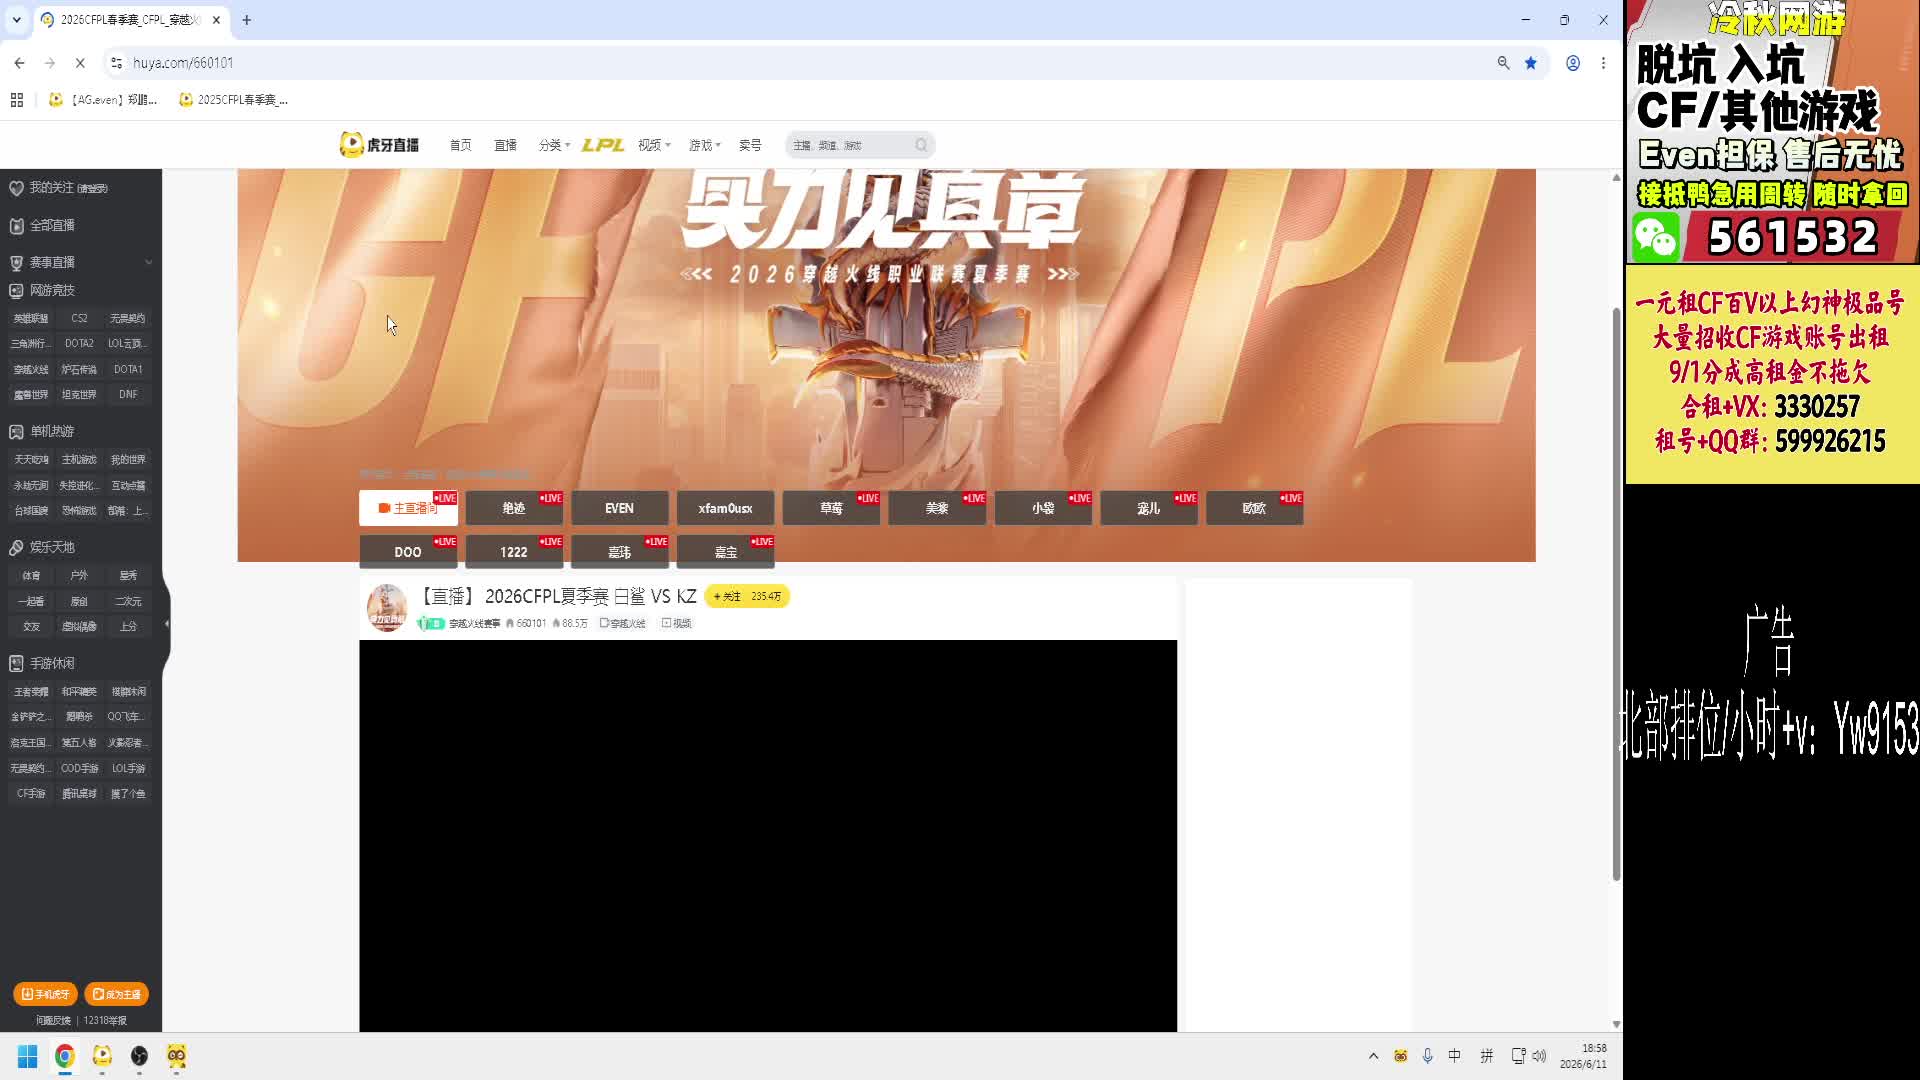Click CS2 in the sidebar game list
Image resolution: width=1920 pixels, height=1080 pixels.
pyautogui.click(x=79, y=318)
